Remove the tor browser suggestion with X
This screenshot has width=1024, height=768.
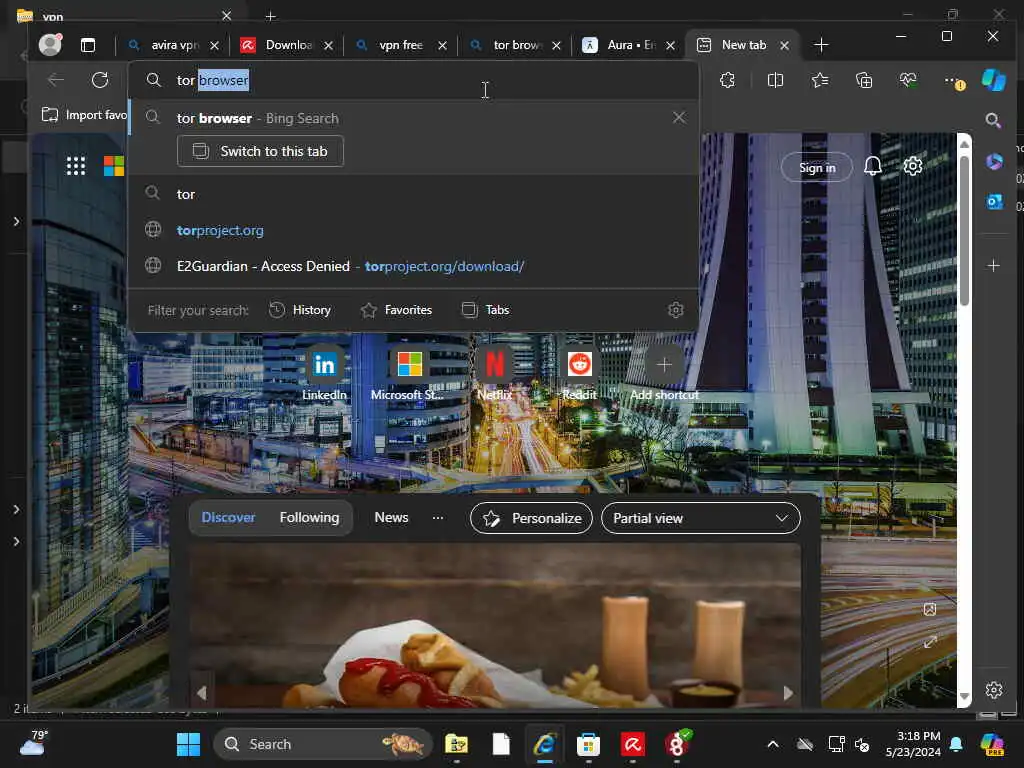pyautogui.click(x=679, y=118)
